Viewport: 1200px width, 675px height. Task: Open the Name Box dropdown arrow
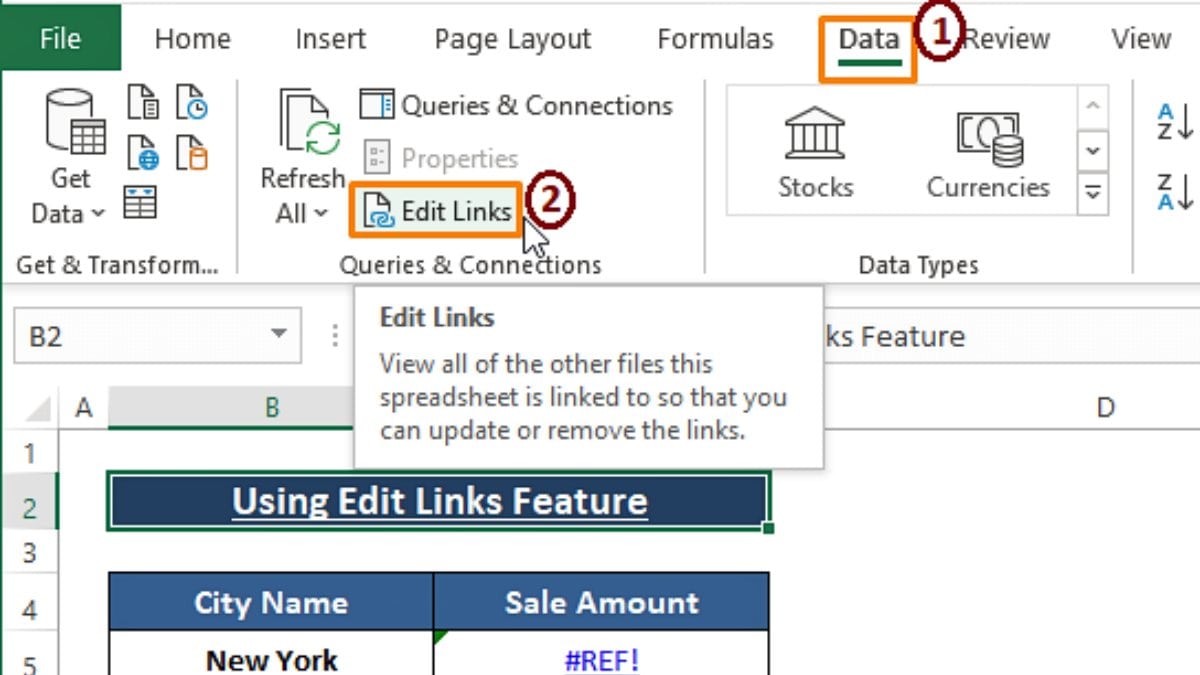(x=279, y=336)
